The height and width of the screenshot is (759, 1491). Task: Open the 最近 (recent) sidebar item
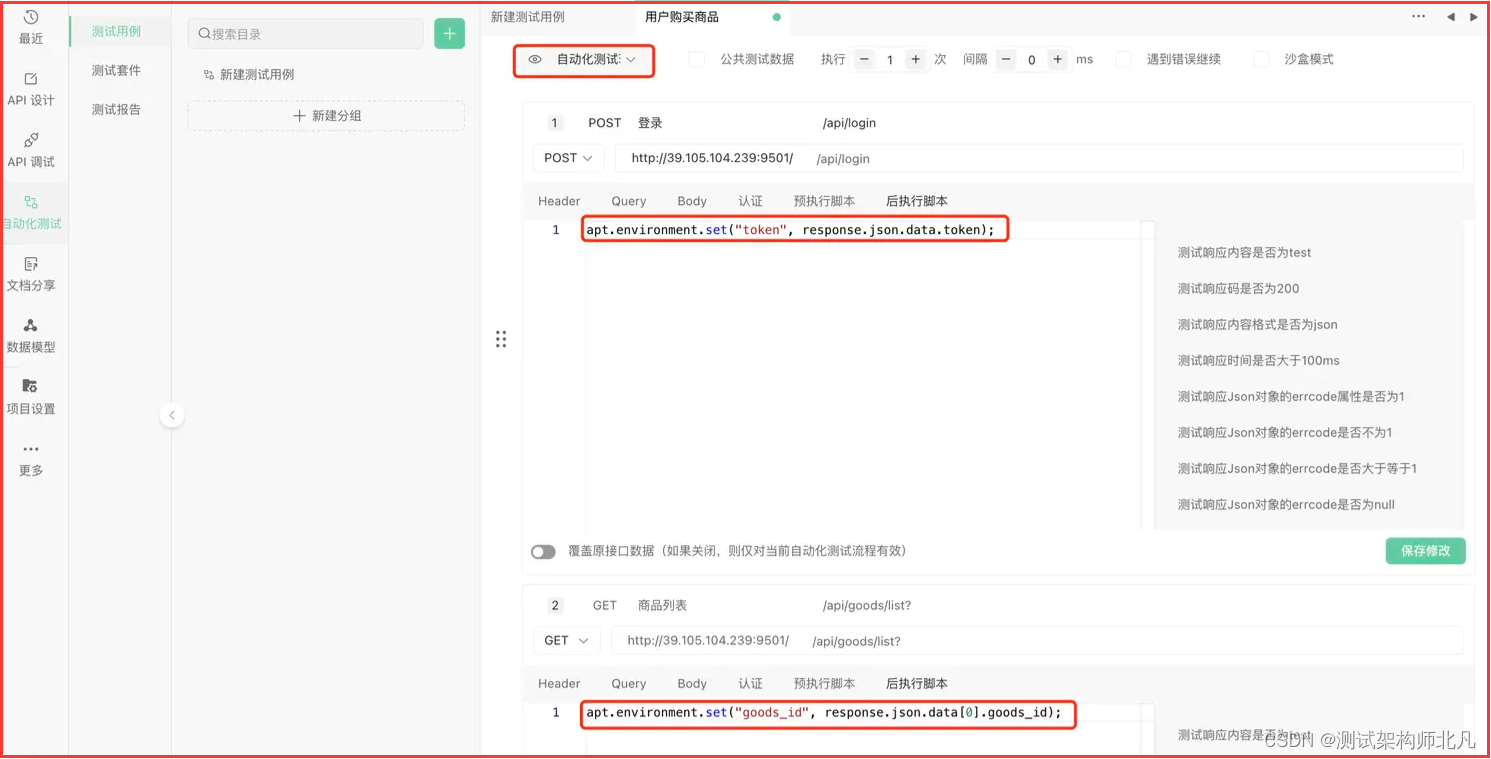[x=31, y=27]
